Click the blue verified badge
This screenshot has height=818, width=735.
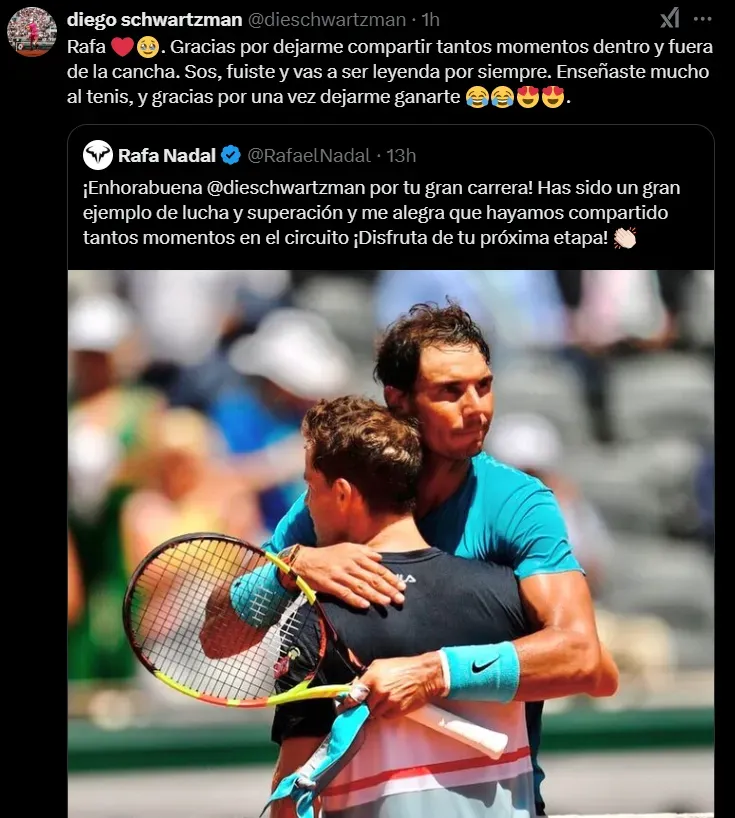click(231, 155)
